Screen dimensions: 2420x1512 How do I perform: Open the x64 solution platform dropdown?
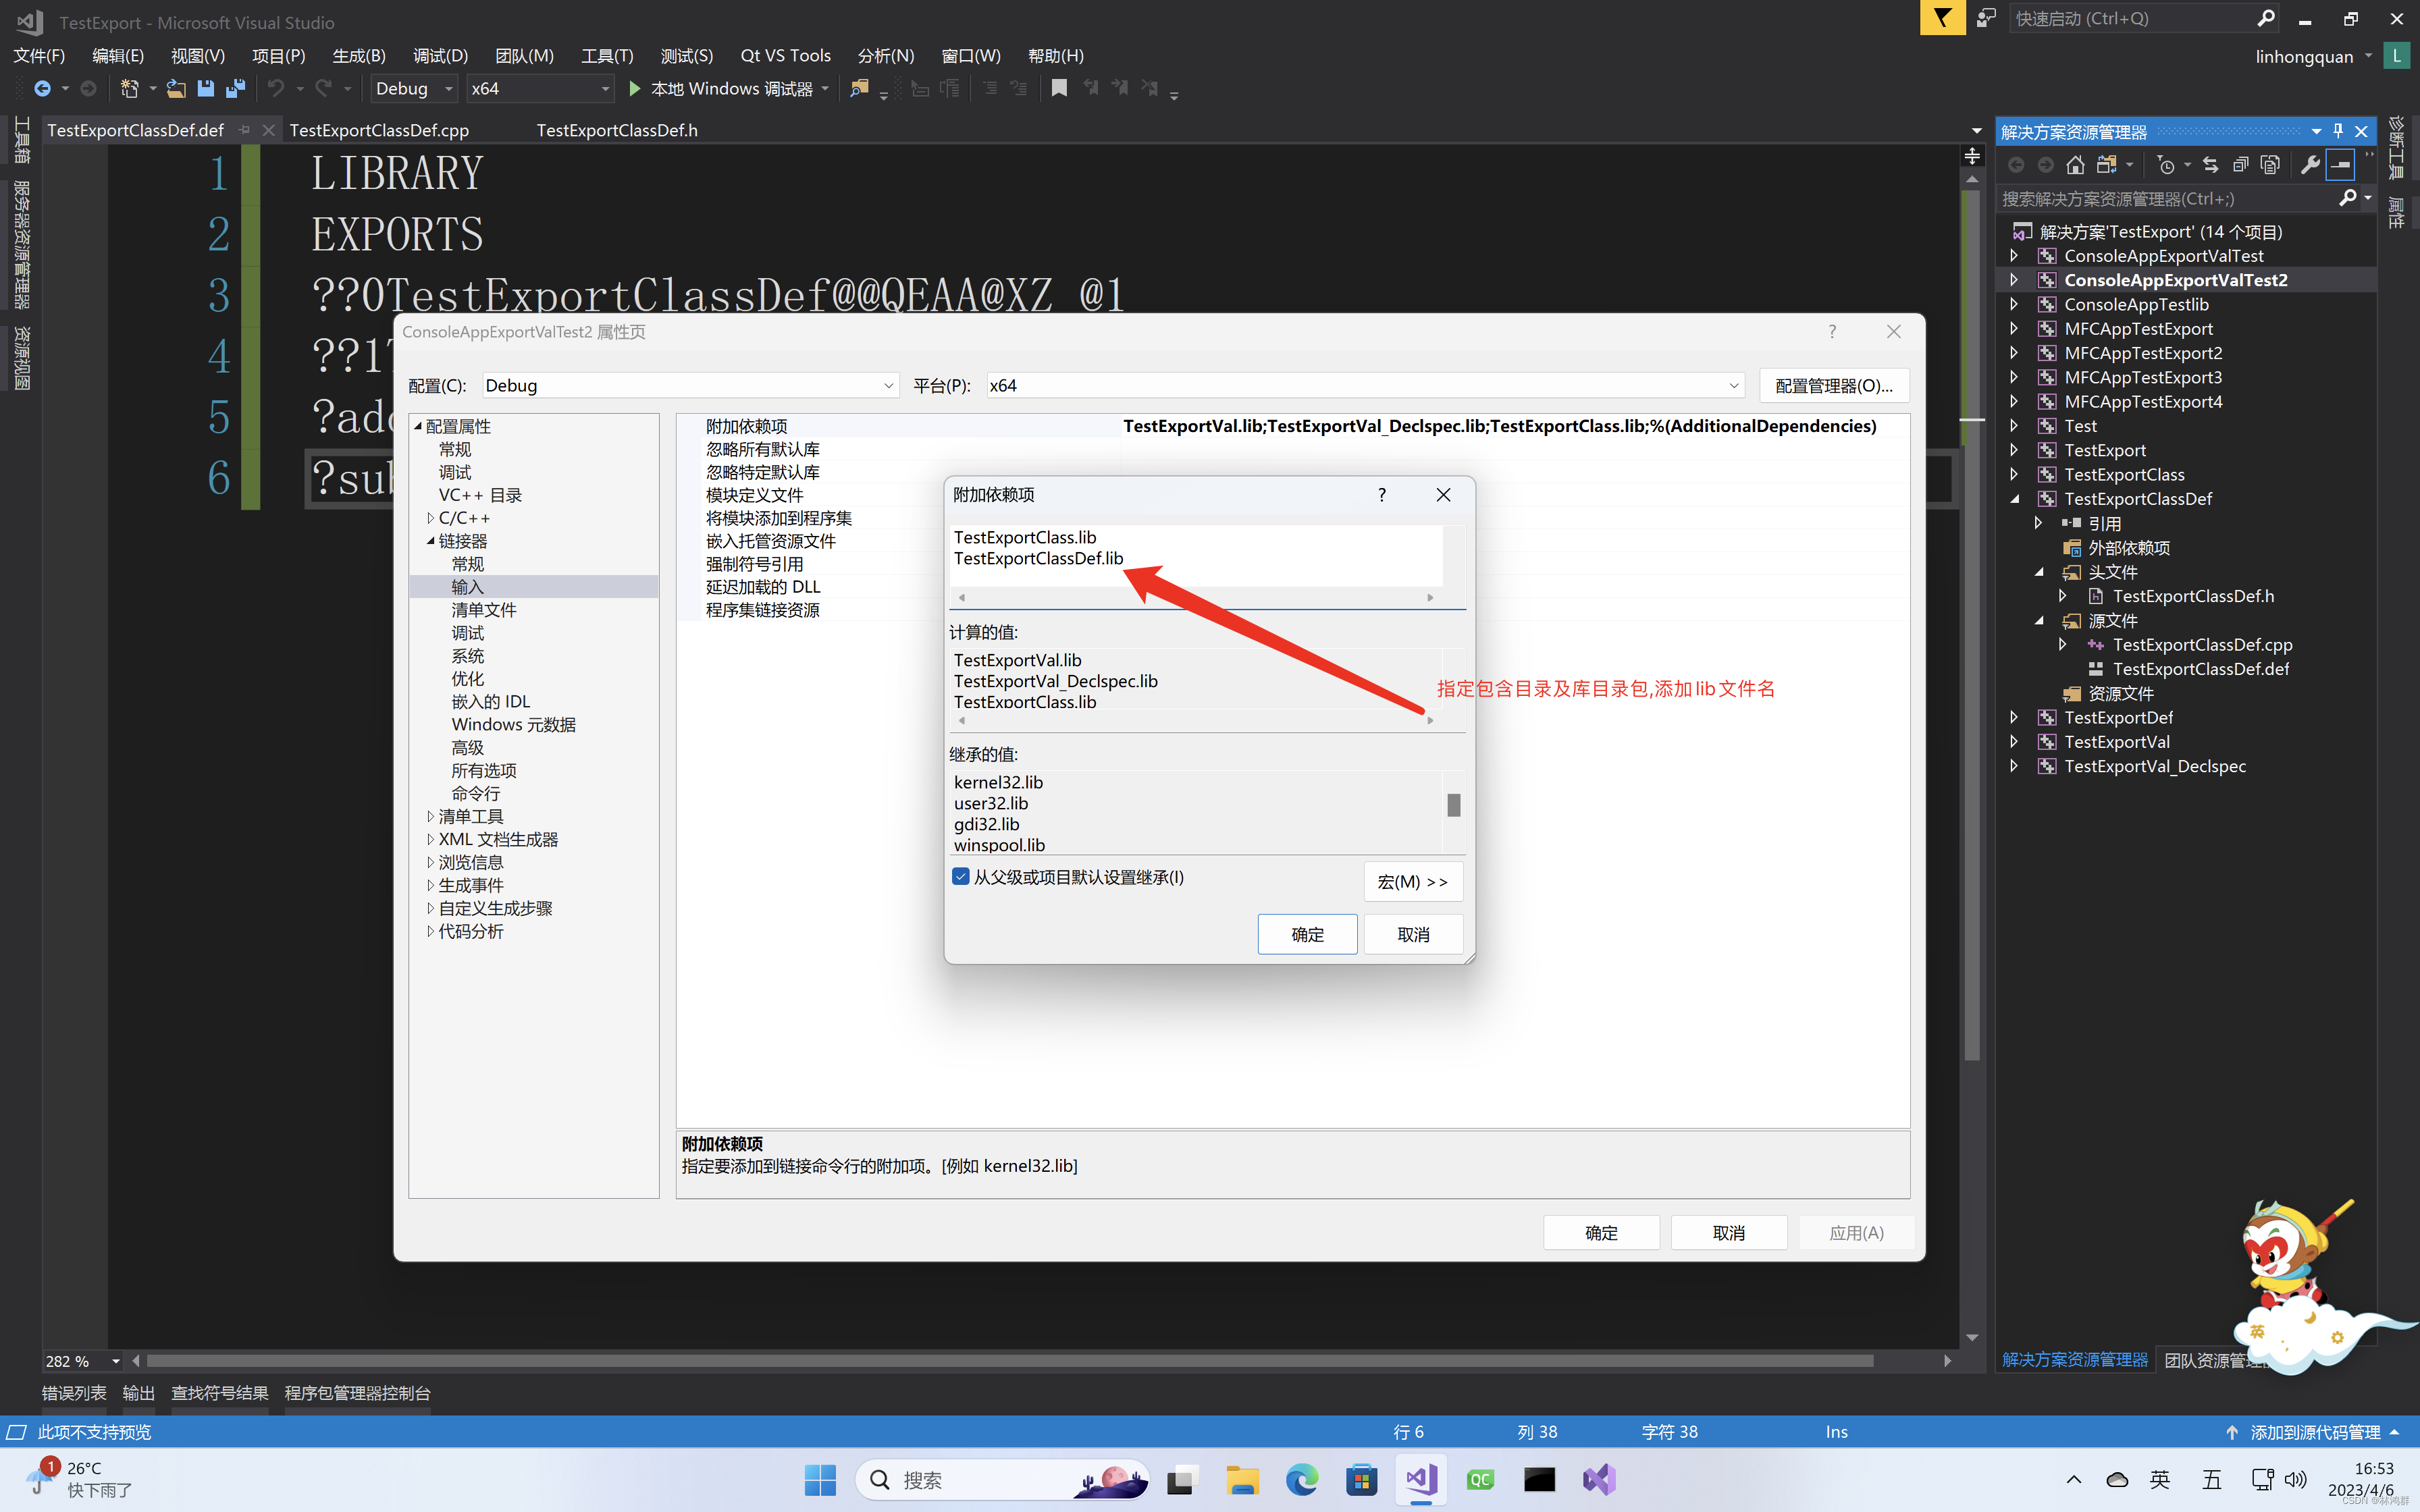click(540, 89)
